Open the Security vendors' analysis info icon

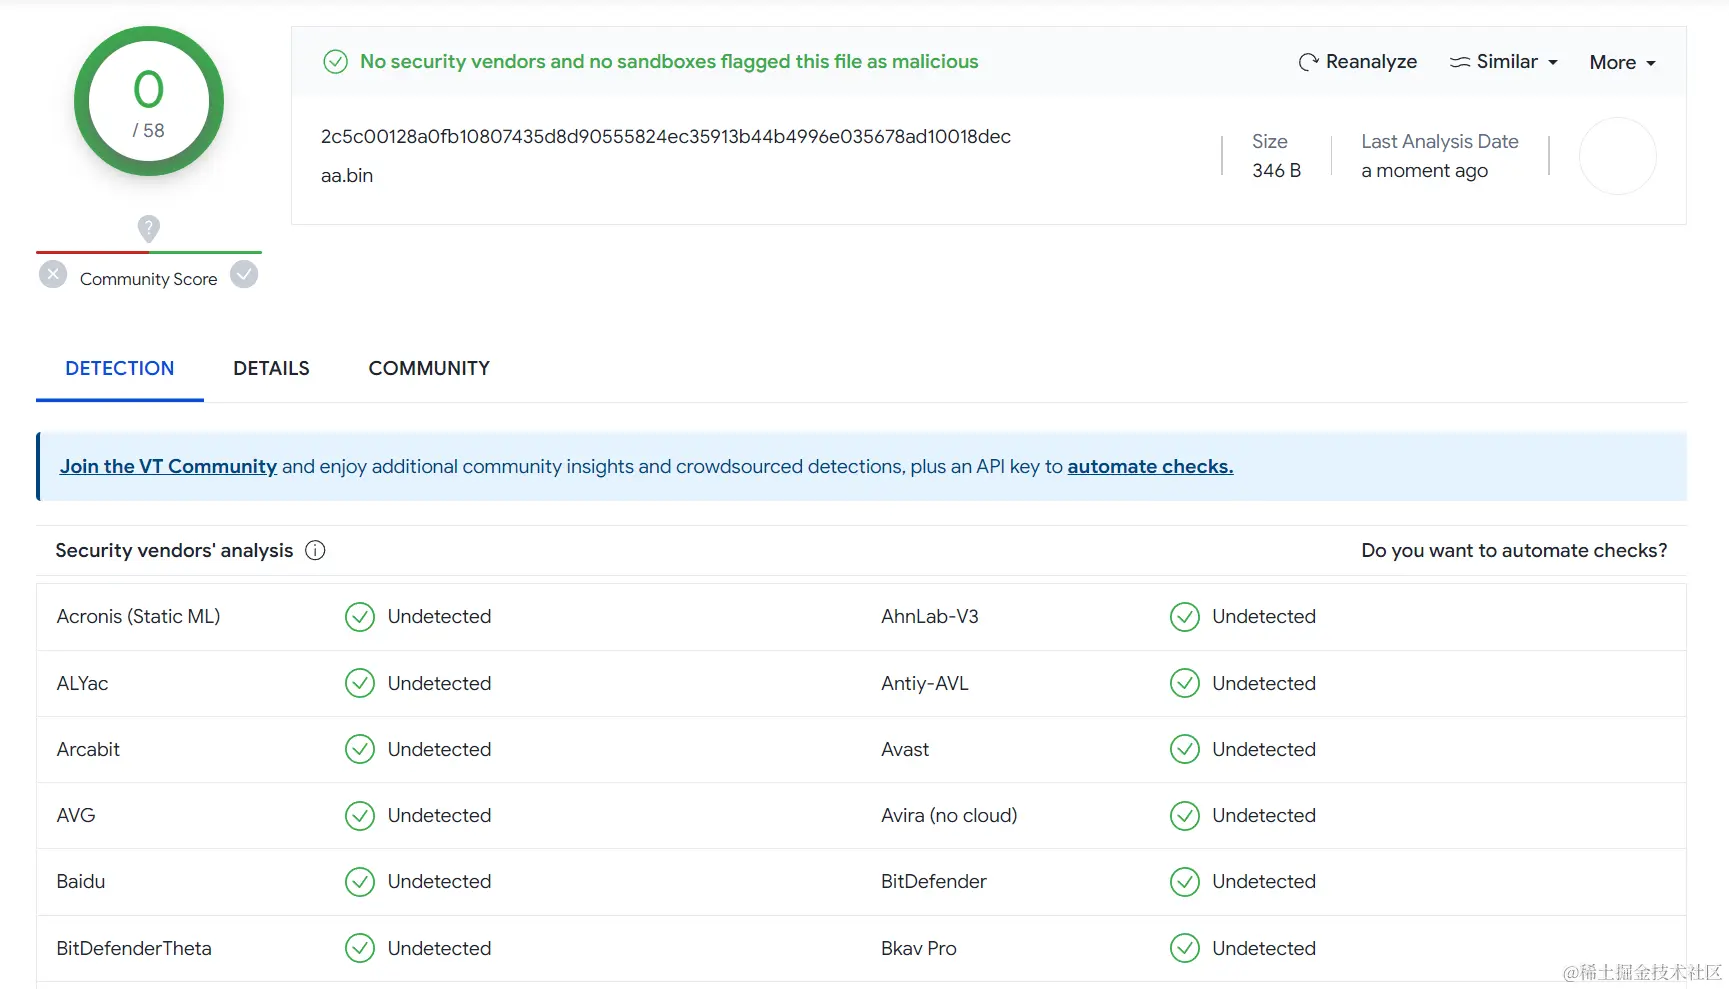315,550
